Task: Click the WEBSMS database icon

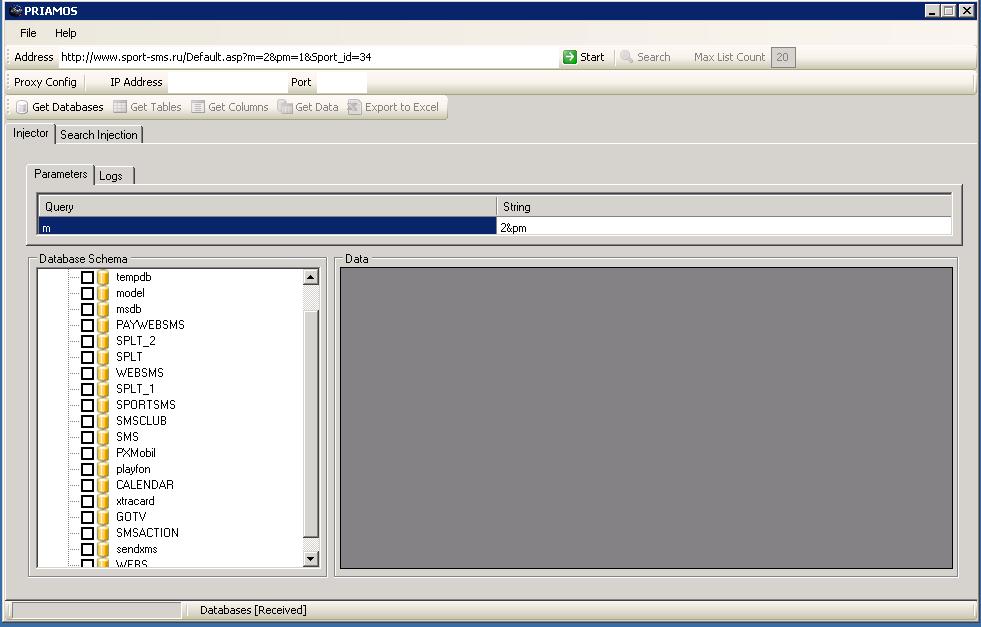Action: pos(103,373)
